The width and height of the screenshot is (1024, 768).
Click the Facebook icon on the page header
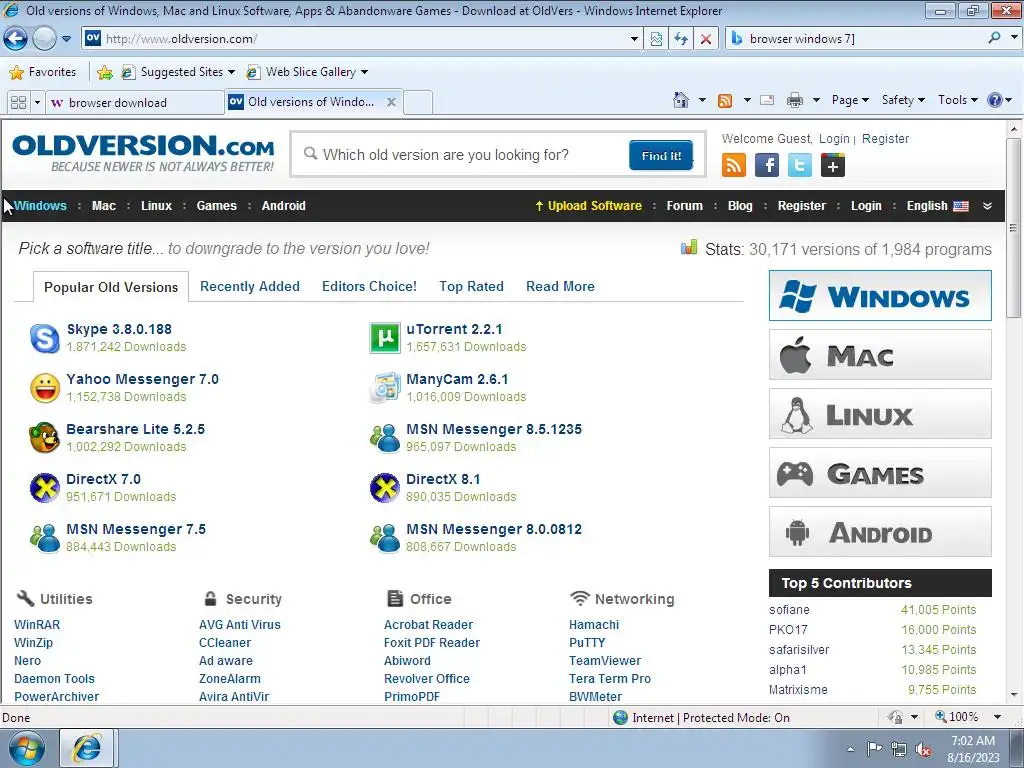click(767, 165)
